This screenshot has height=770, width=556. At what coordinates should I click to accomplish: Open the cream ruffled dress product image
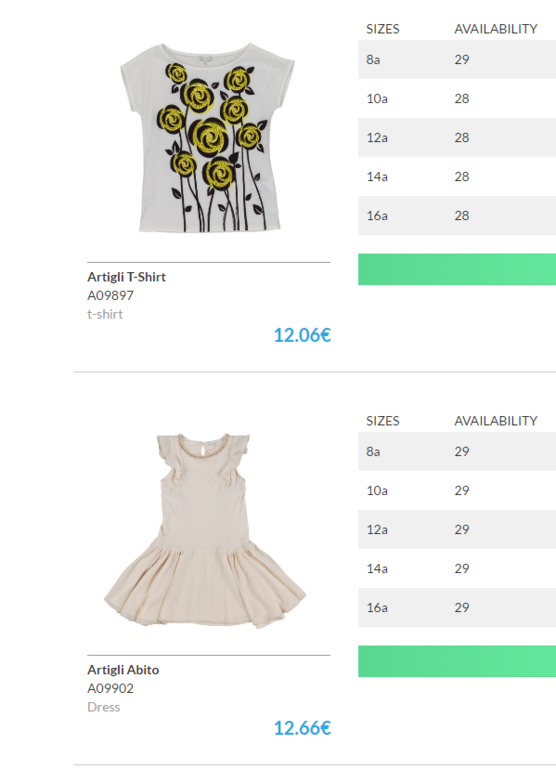205,531
